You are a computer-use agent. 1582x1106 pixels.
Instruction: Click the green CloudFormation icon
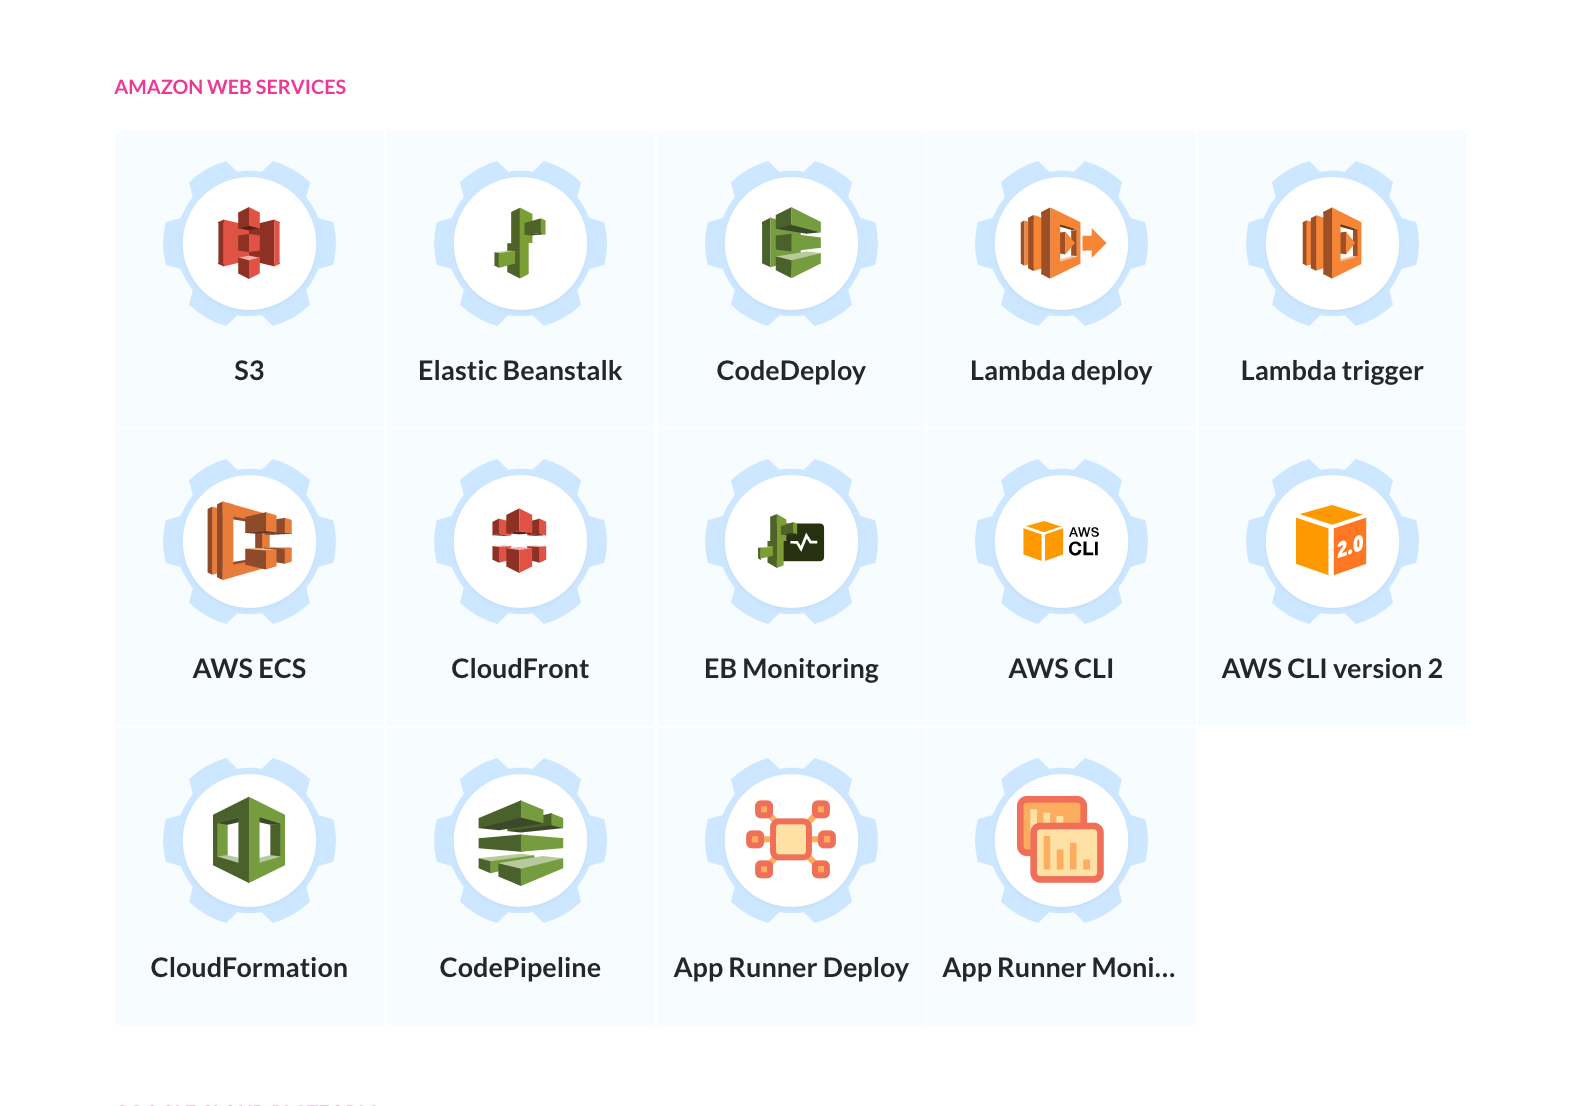(249, 839)
